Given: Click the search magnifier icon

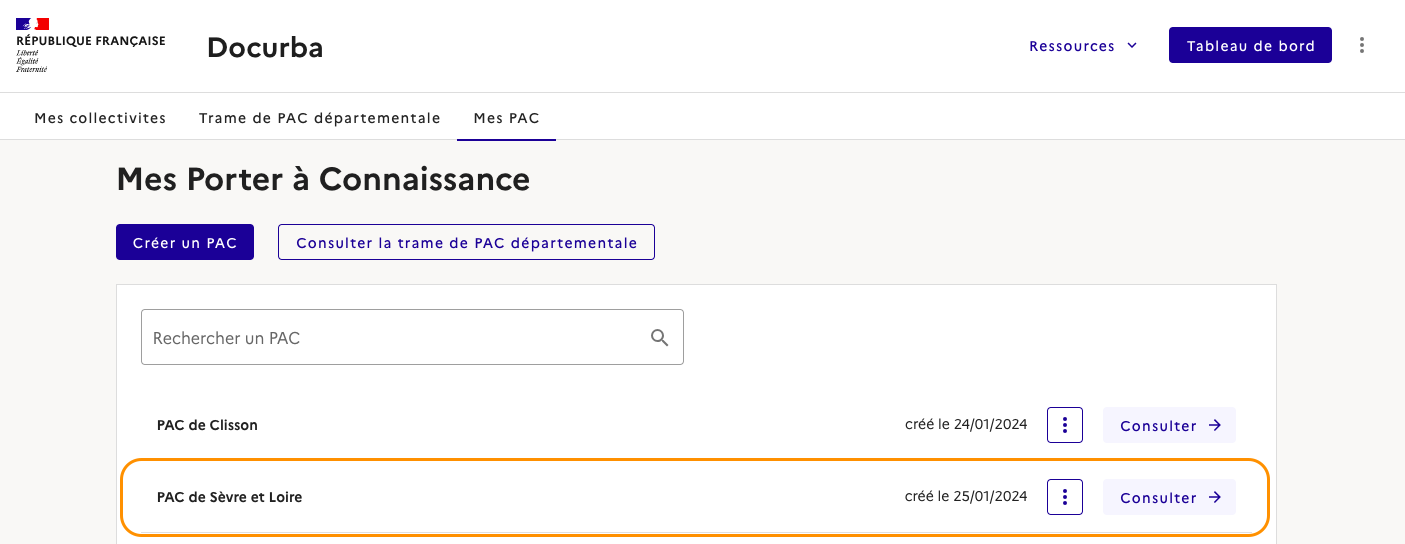Looking at the screenshot, I should point(659,338).
